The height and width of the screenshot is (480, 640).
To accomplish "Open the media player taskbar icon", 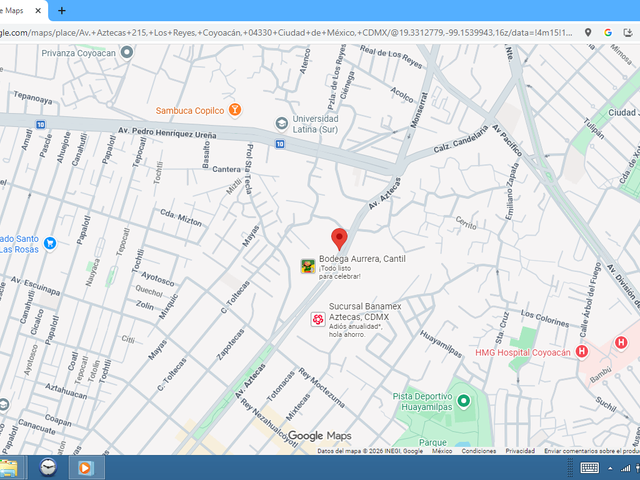I will (x=86, y=468).
